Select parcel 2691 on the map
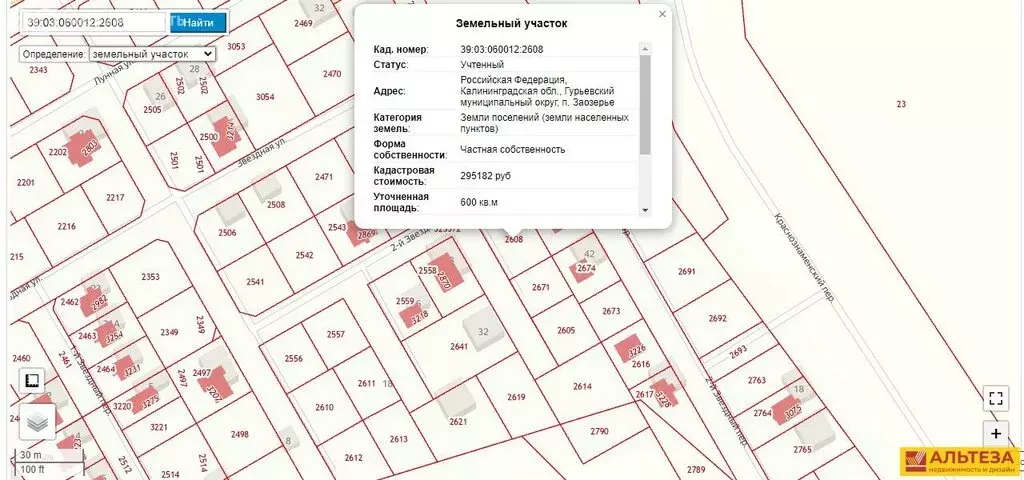The height and width of the screenshot is (480, 1024). pyautogui.click(x=688, y=272)
